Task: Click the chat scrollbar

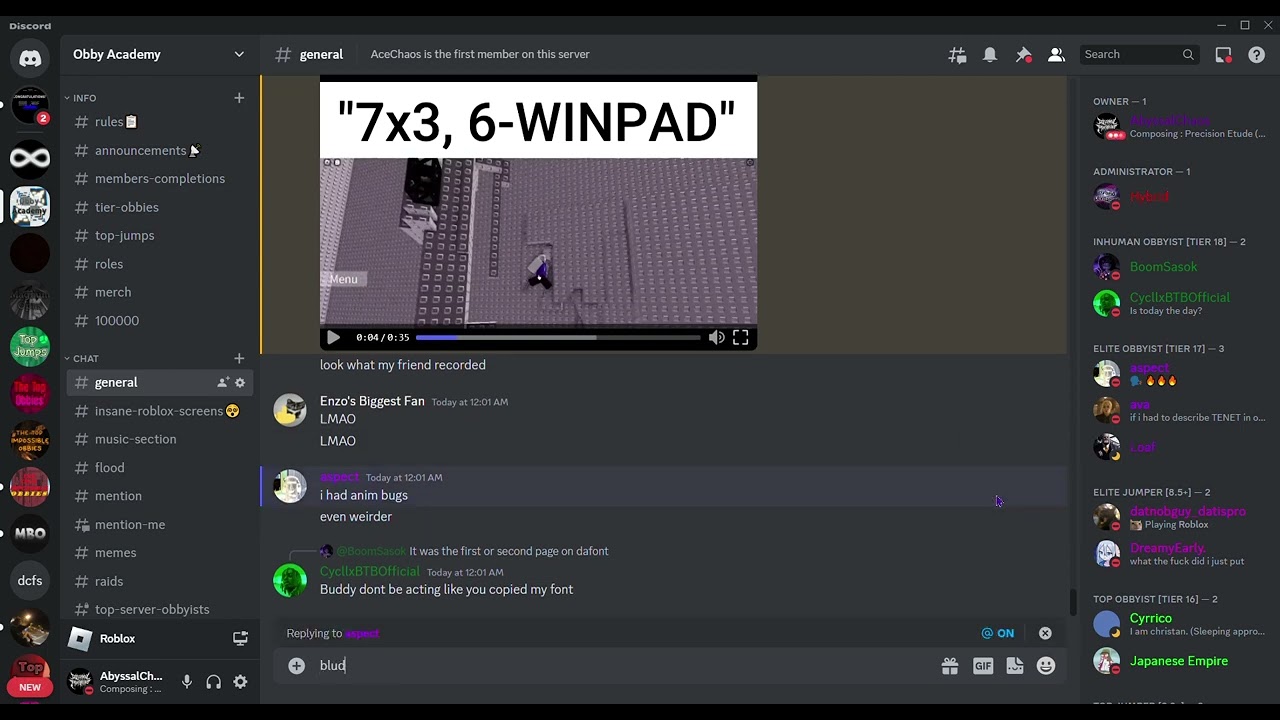Action: (x=1073, y=603)
